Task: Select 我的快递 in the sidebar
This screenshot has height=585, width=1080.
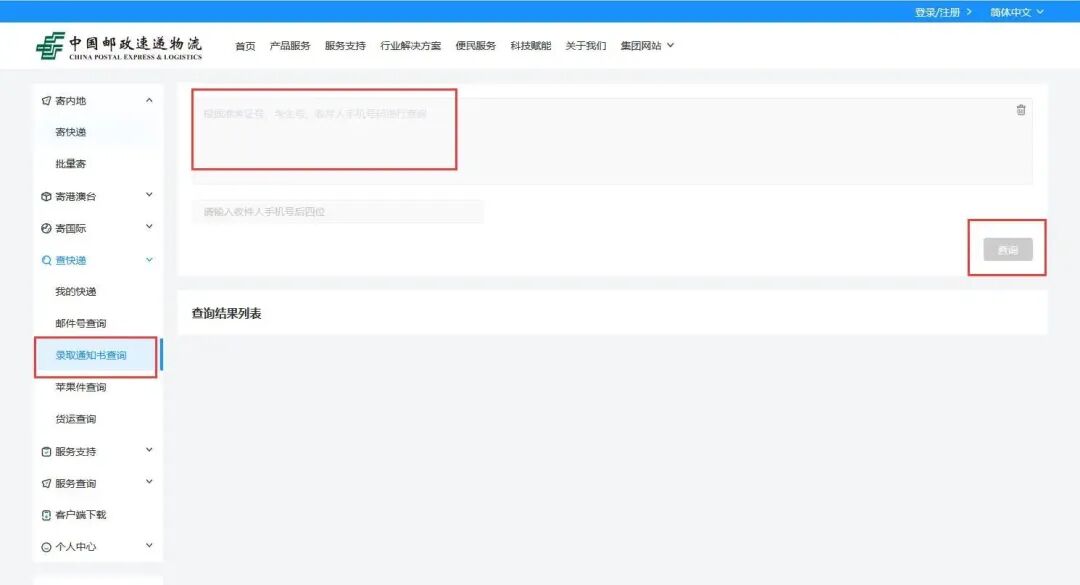Action: 76,291
